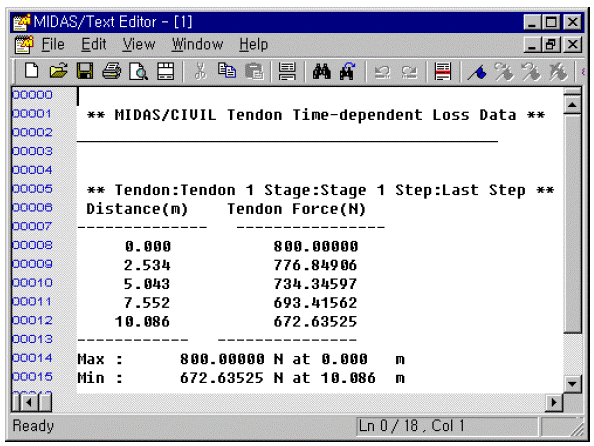Open the Help menu

click(x=253, y=45)
